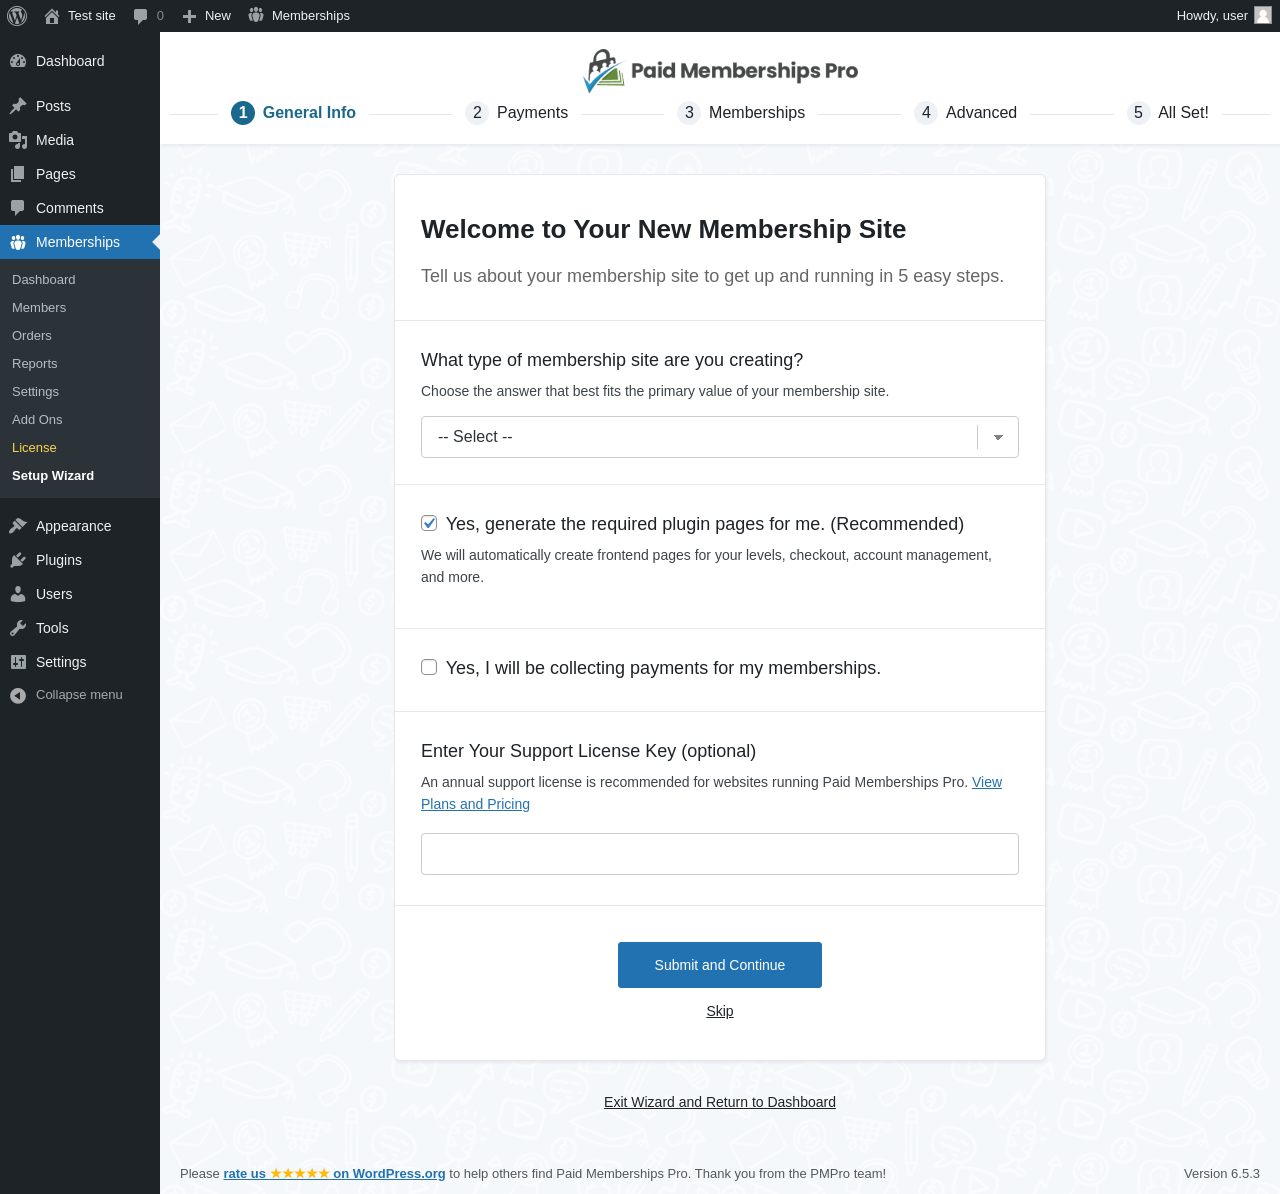Click the Appearance brush icon
1280x1194 pixels.
click(18, 526)
